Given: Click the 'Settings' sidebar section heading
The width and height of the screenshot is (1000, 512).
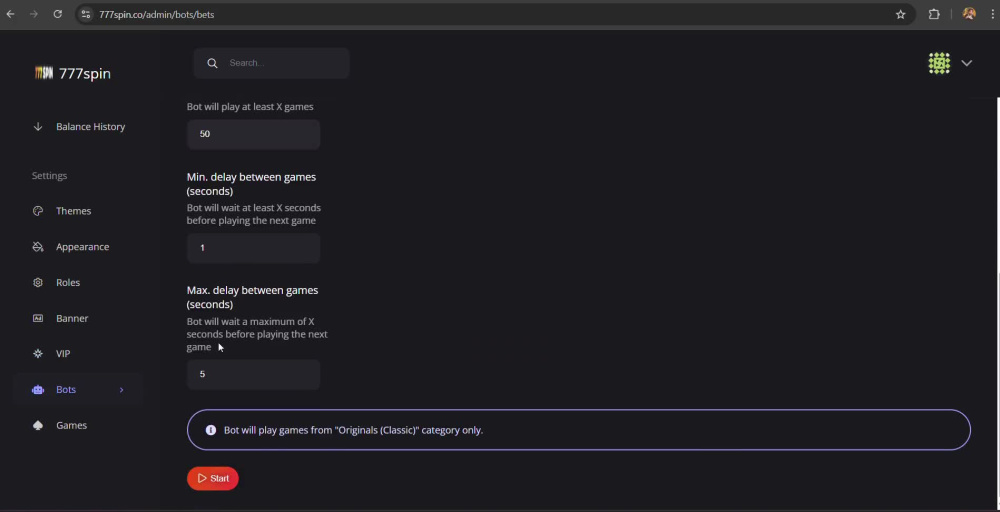Looking at the screenshot, I should click(x=49, y=175).
